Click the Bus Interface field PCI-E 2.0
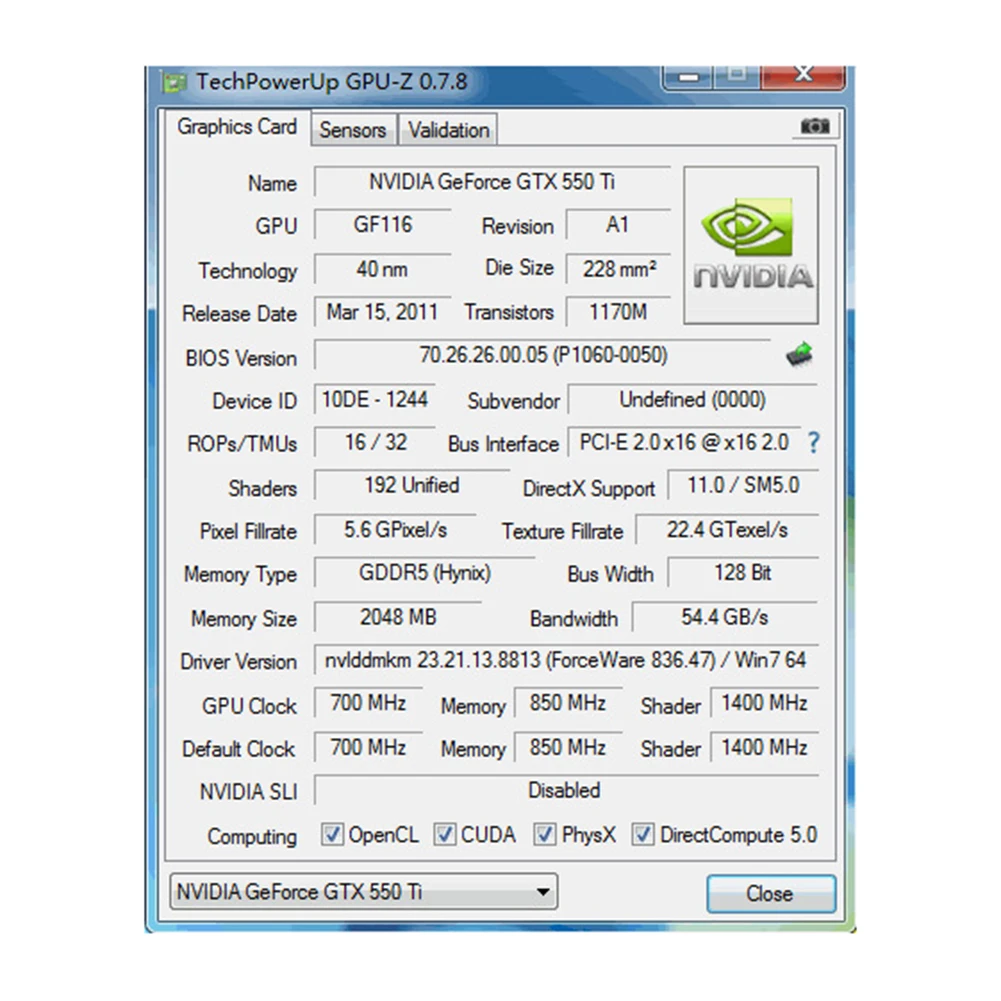 (684, 442)
